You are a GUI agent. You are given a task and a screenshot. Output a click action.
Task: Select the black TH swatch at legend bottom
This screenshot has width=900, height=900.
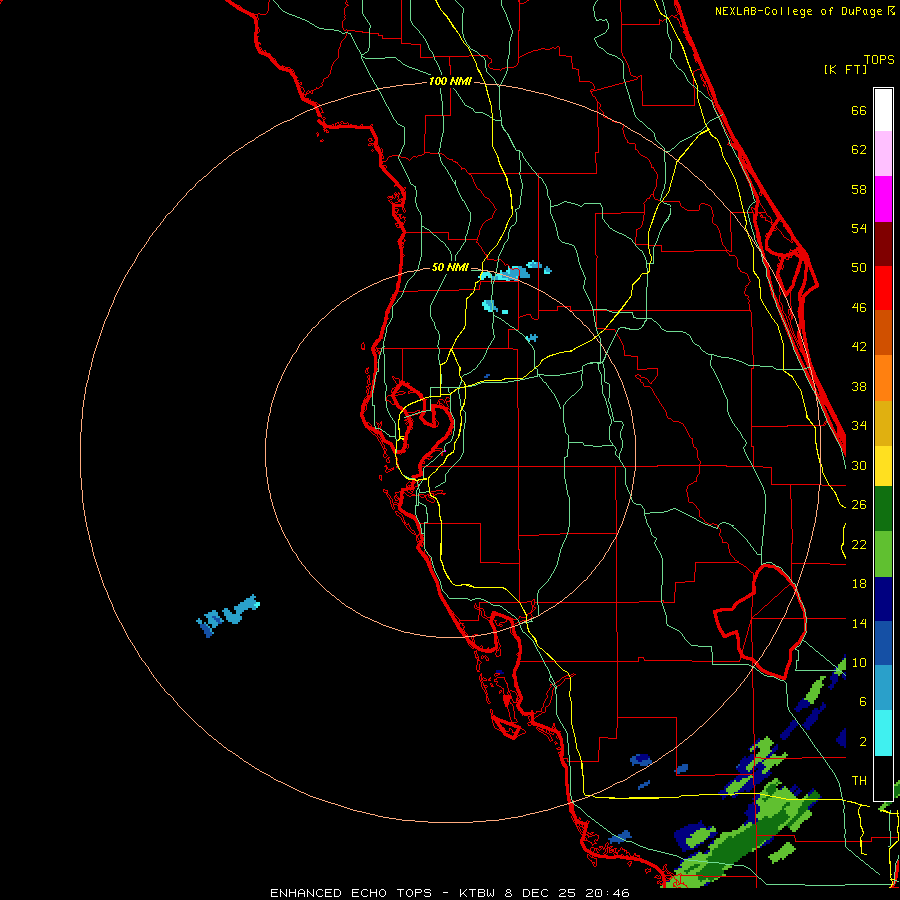coord(883,778)
